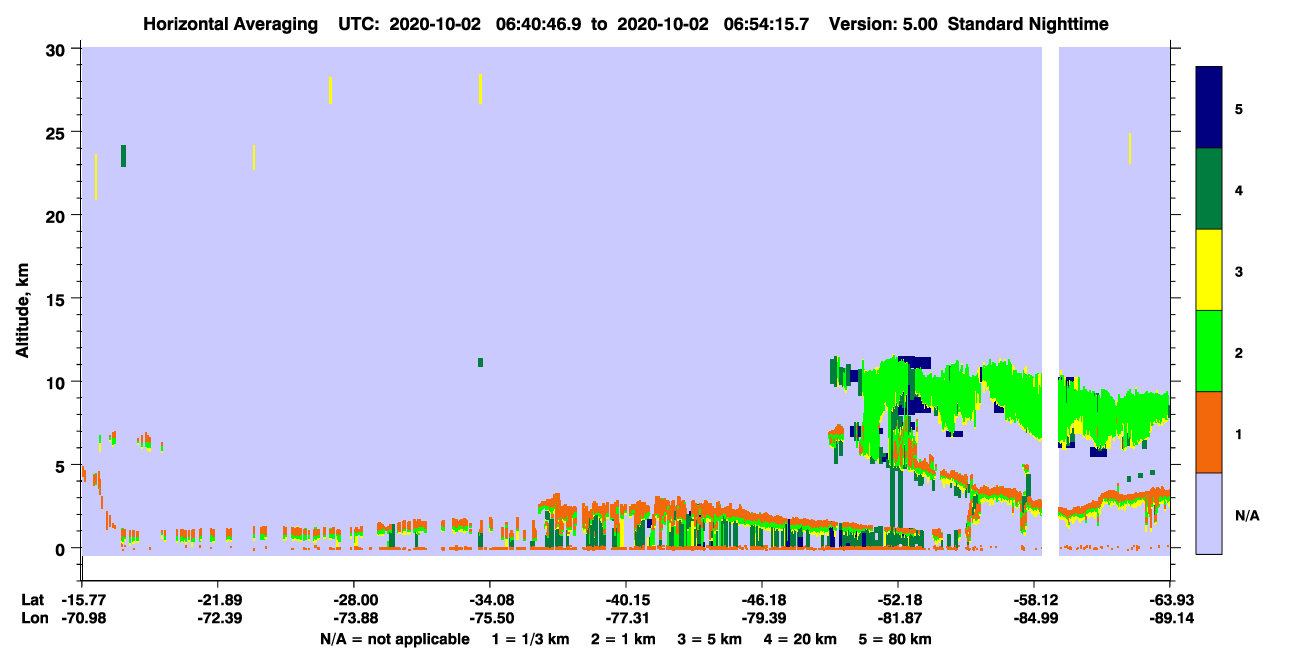Click the longitude value '-70.98'
1300x667 pixels.
(82, 618)
